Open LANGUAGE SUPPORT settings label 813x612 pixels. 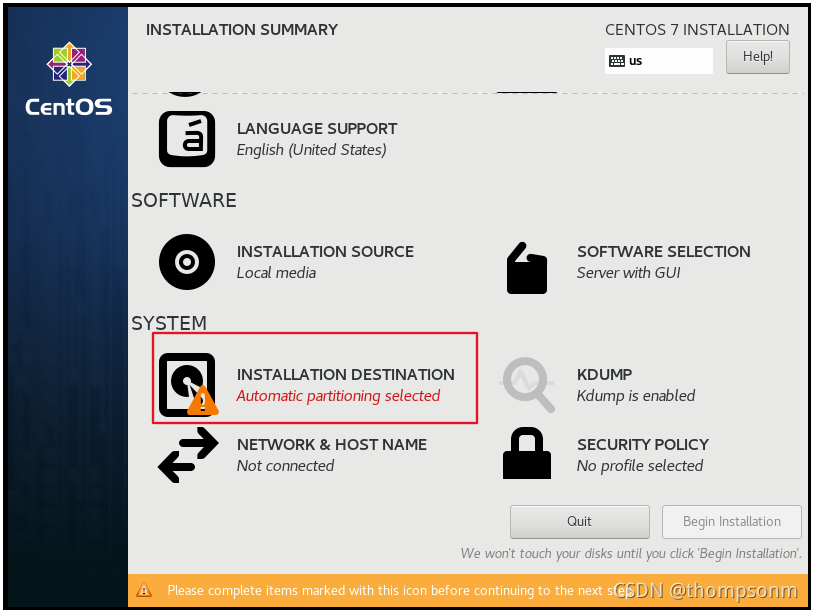[x=317, y=128]
